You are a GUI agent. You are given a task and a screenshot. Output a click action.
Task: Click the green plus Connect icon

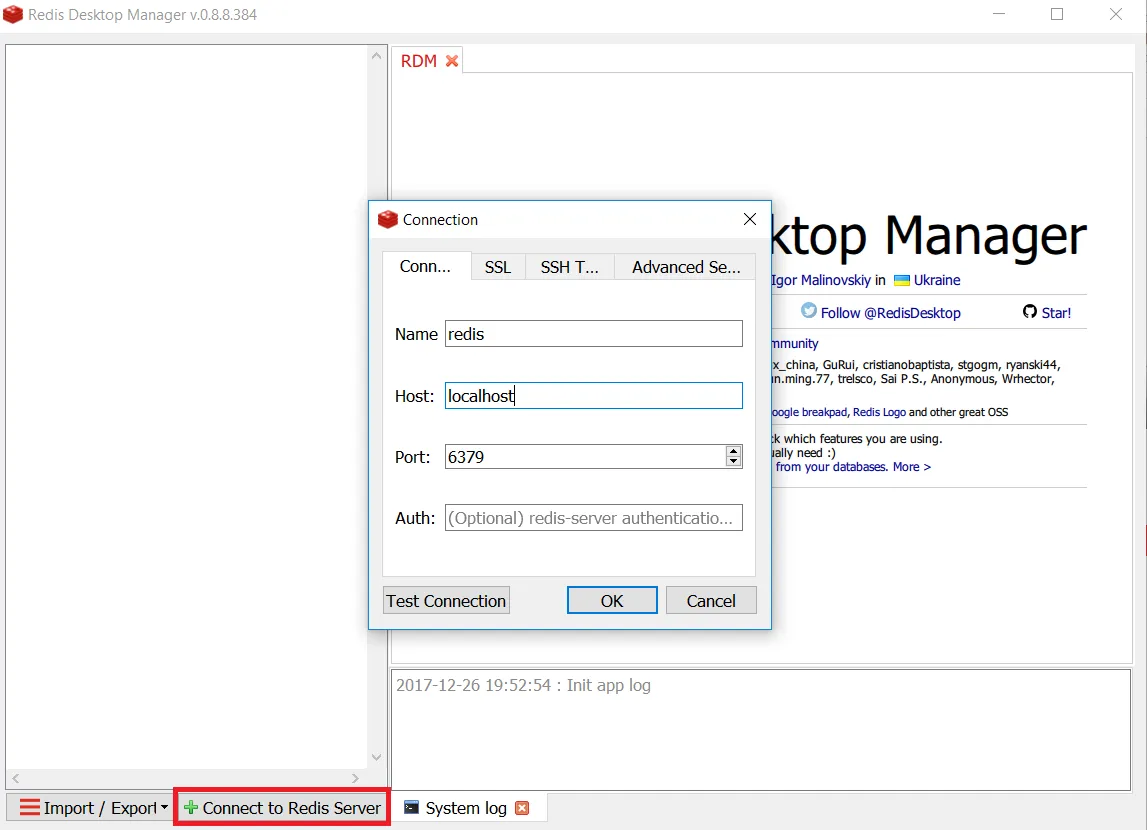(x=190, y=807)
